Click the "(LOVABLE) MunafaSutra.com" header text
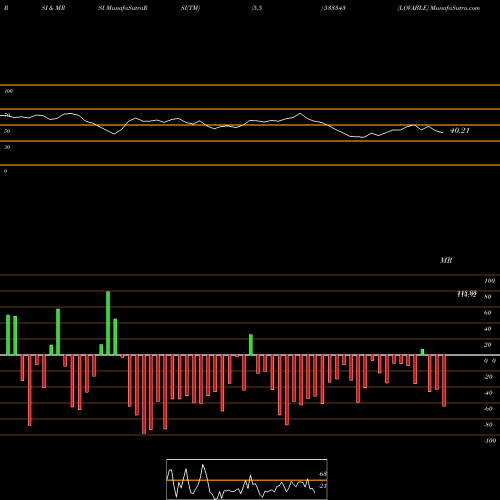The width and height of the screenshot is (500, 500). click(x=439, y=8)
